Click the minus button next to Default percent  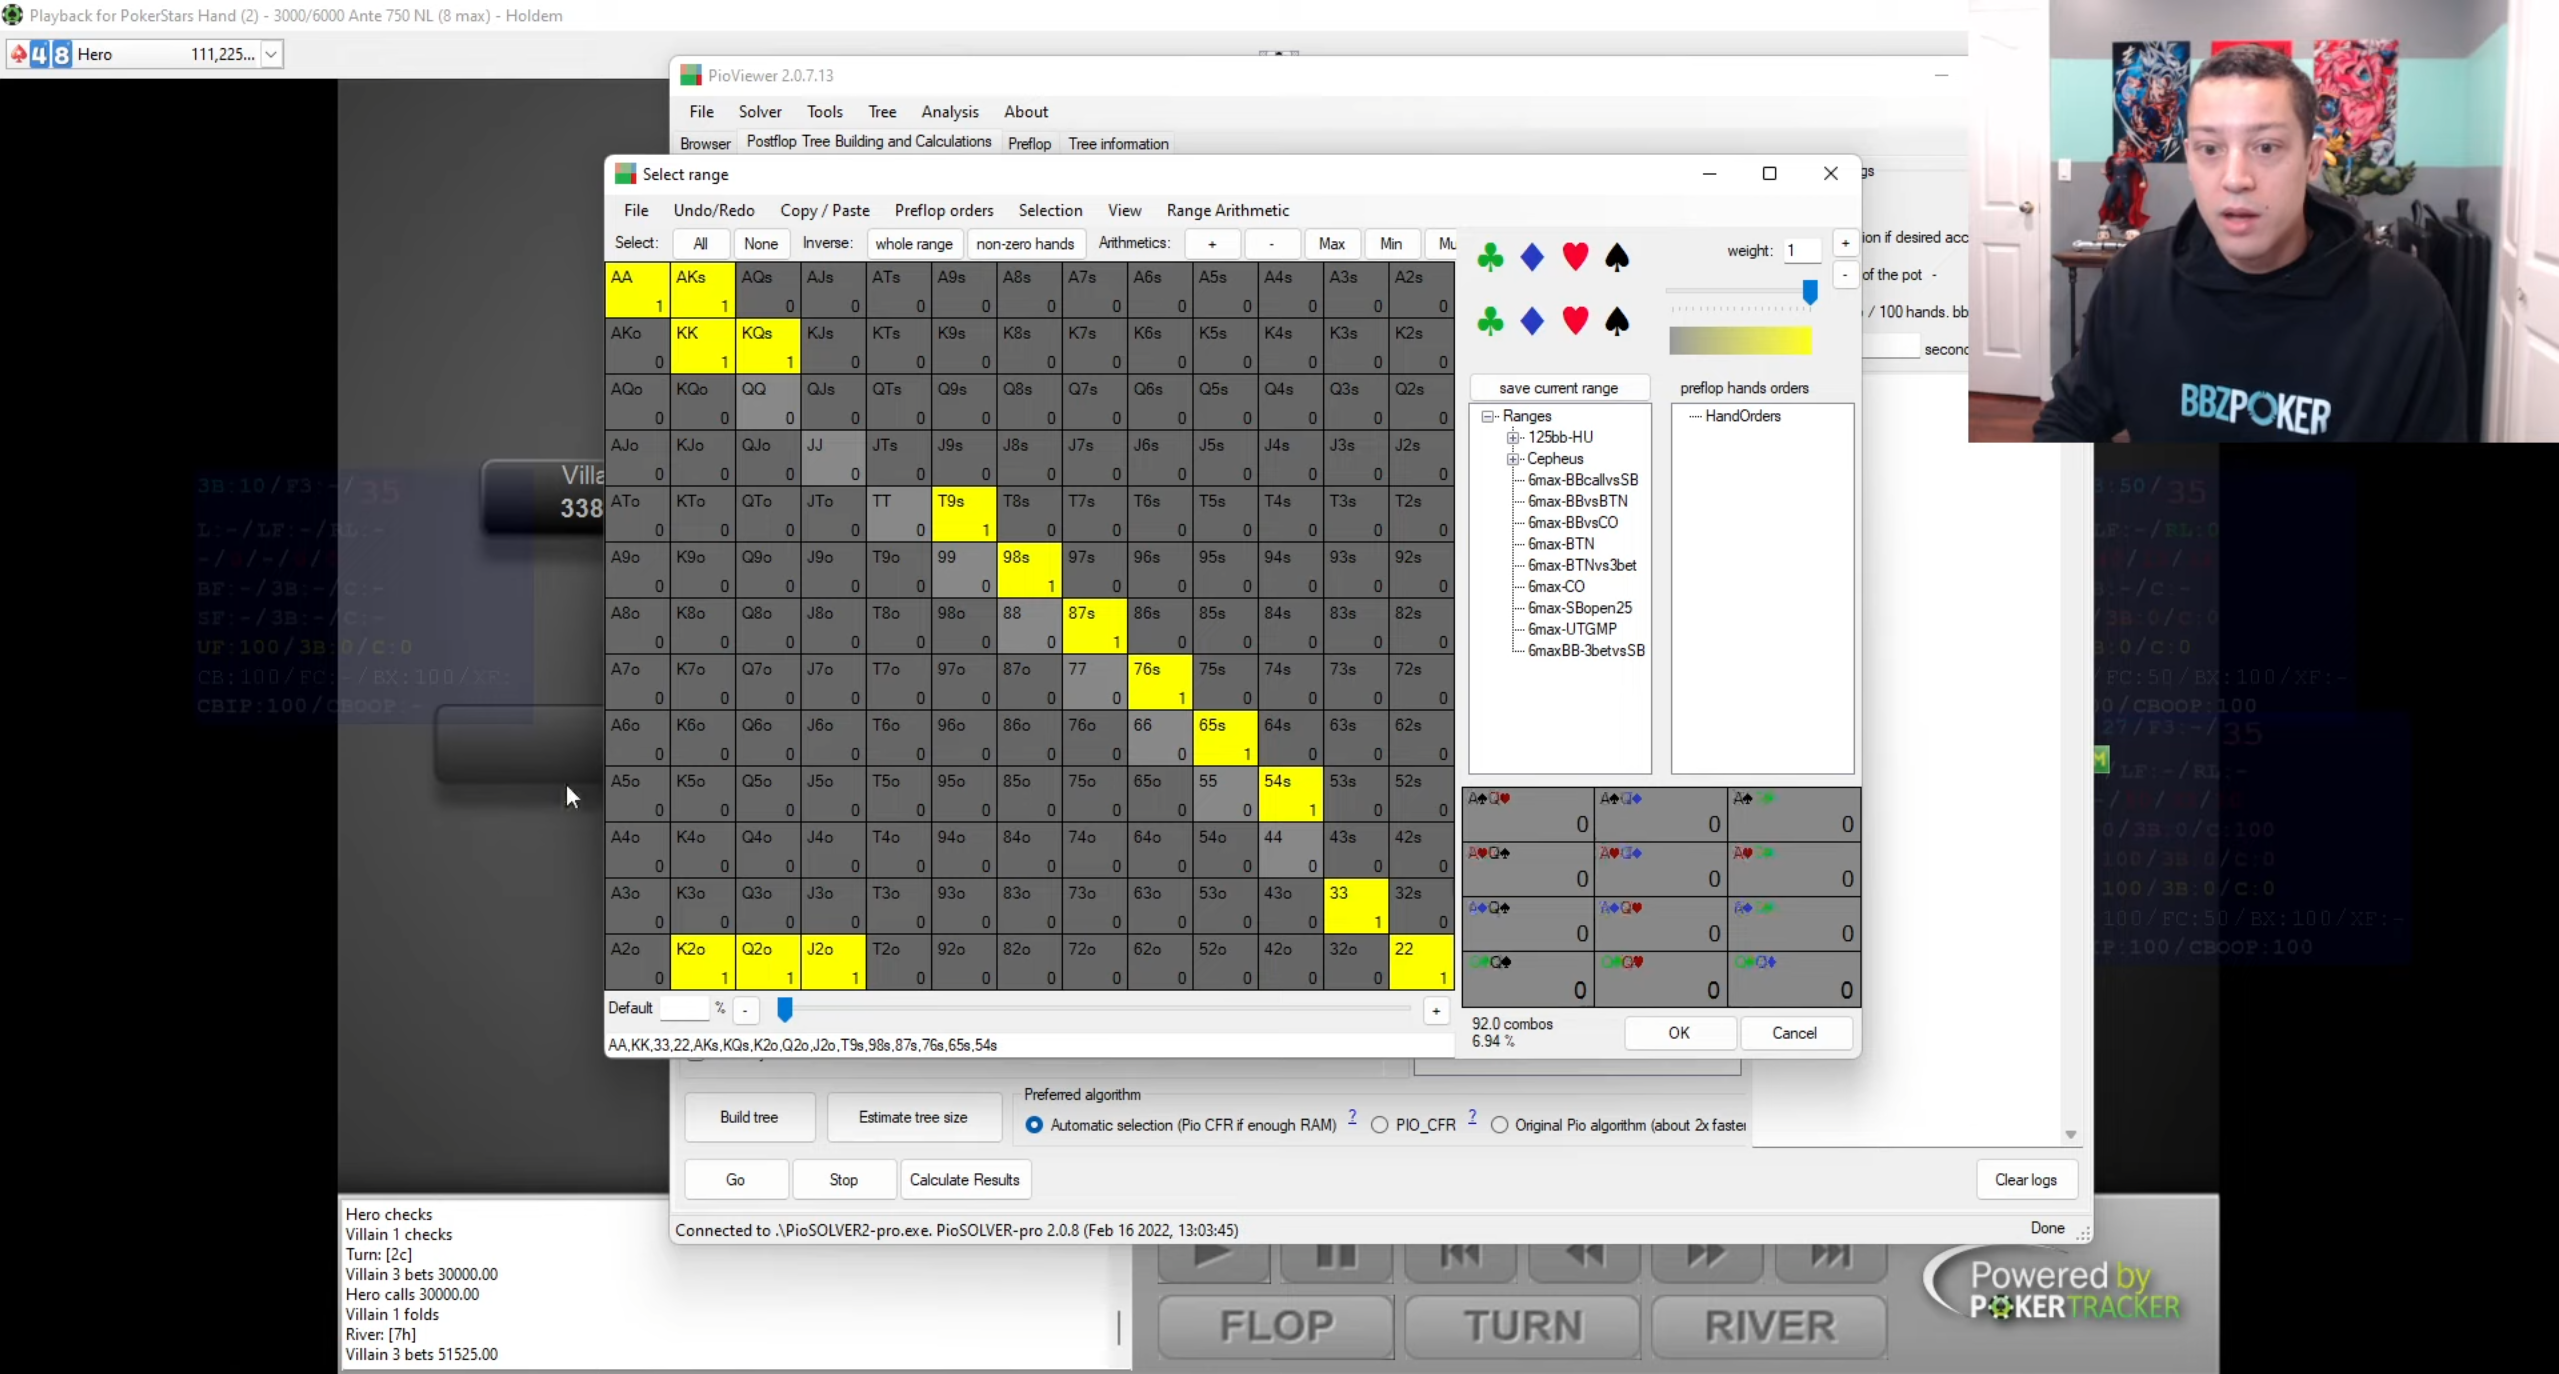point(745,1010)
